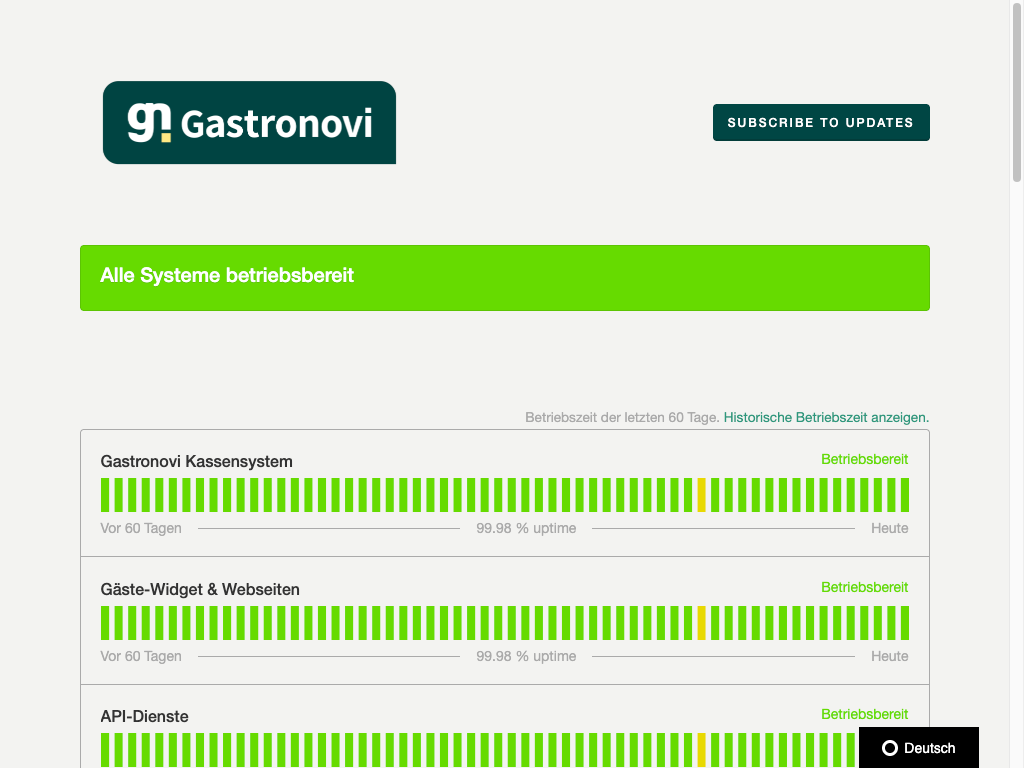Click the last green bar of Gäste-Widget & Webseiten
Image resolution: width=1024 pixels, height=768 pixels.
coord(905,623)
